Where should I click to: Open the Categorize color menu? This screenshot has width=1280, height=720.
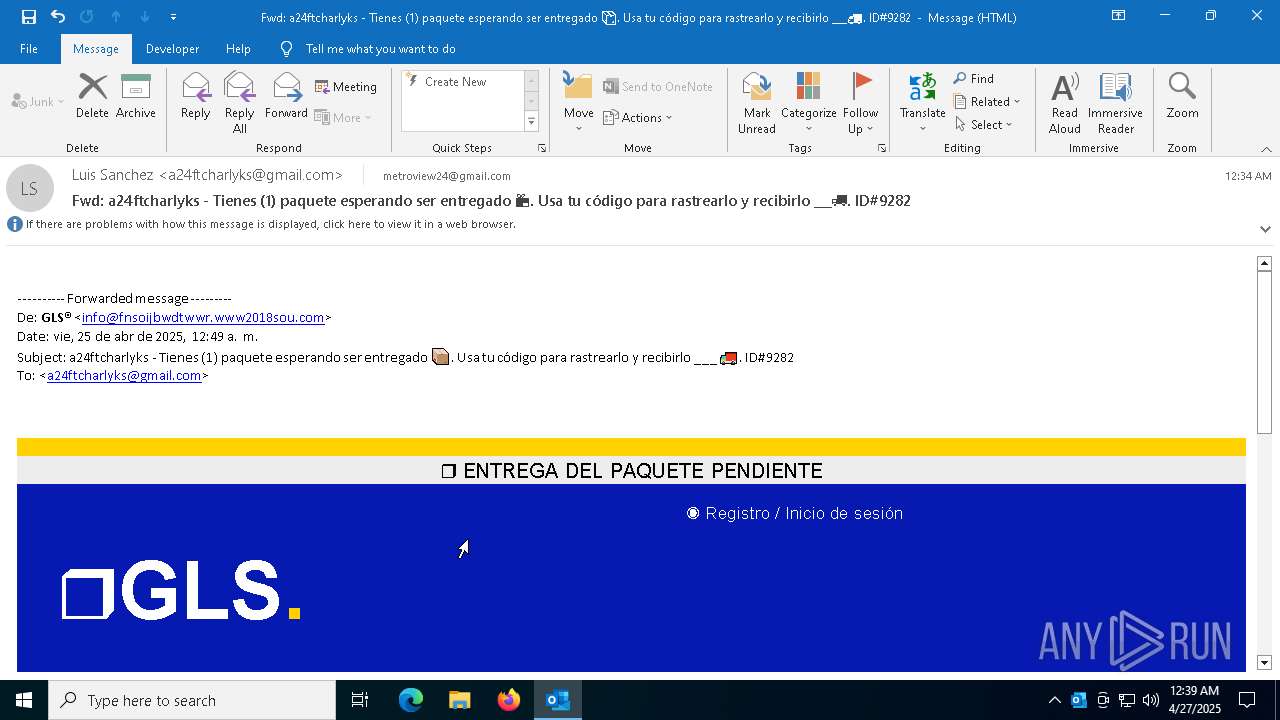point(808,103)
